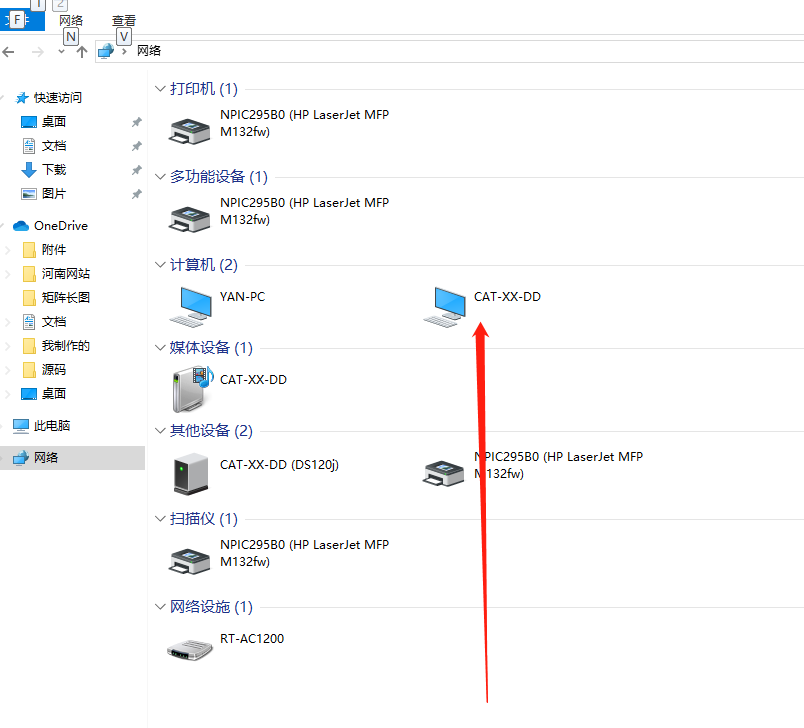Open the 文件 ribbon tab
Screen dimensions: 804x728
(22, 21)
